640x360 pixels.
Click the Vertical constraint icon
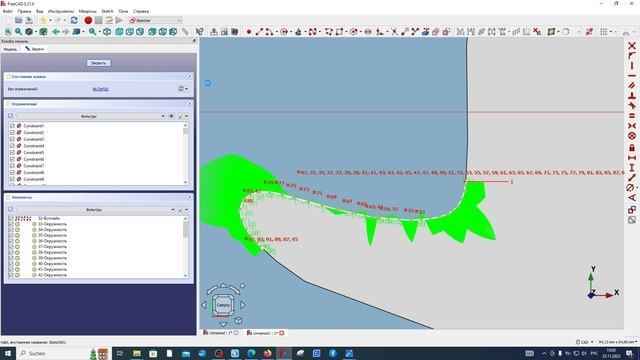[632, 66]
